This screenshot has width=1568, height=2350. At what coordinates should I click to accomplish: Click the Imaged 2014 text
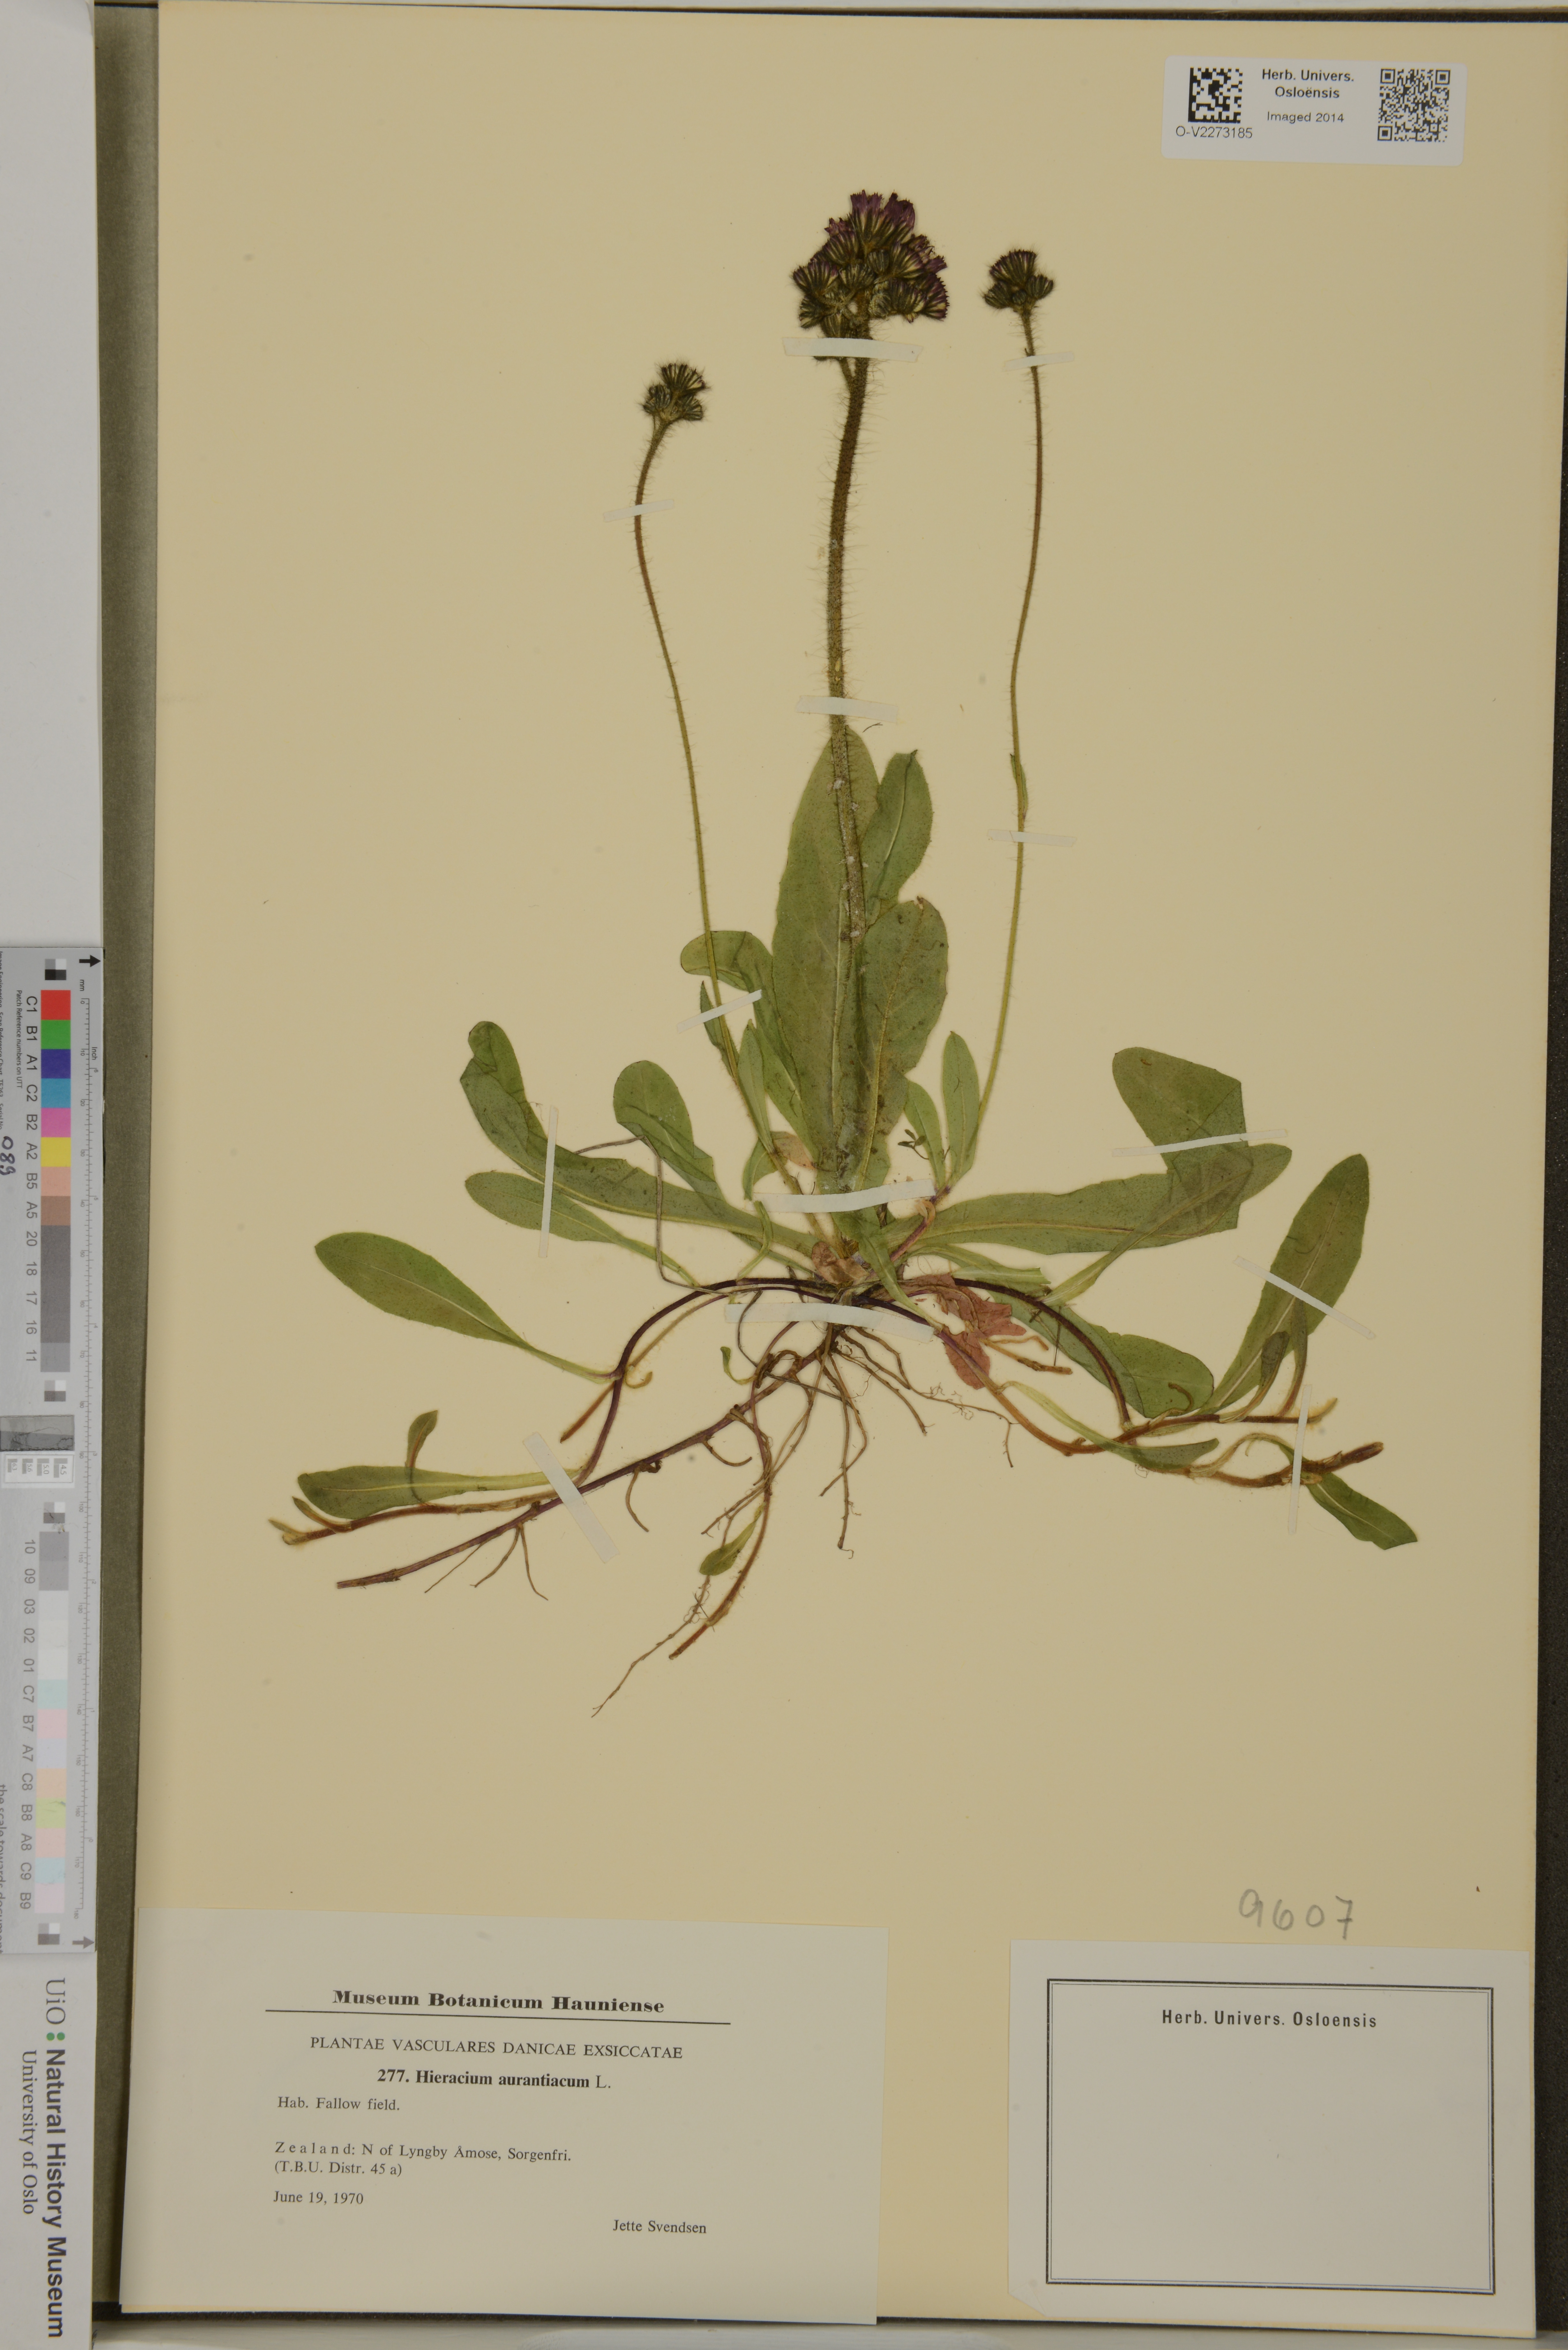[x=1305, y=117]
